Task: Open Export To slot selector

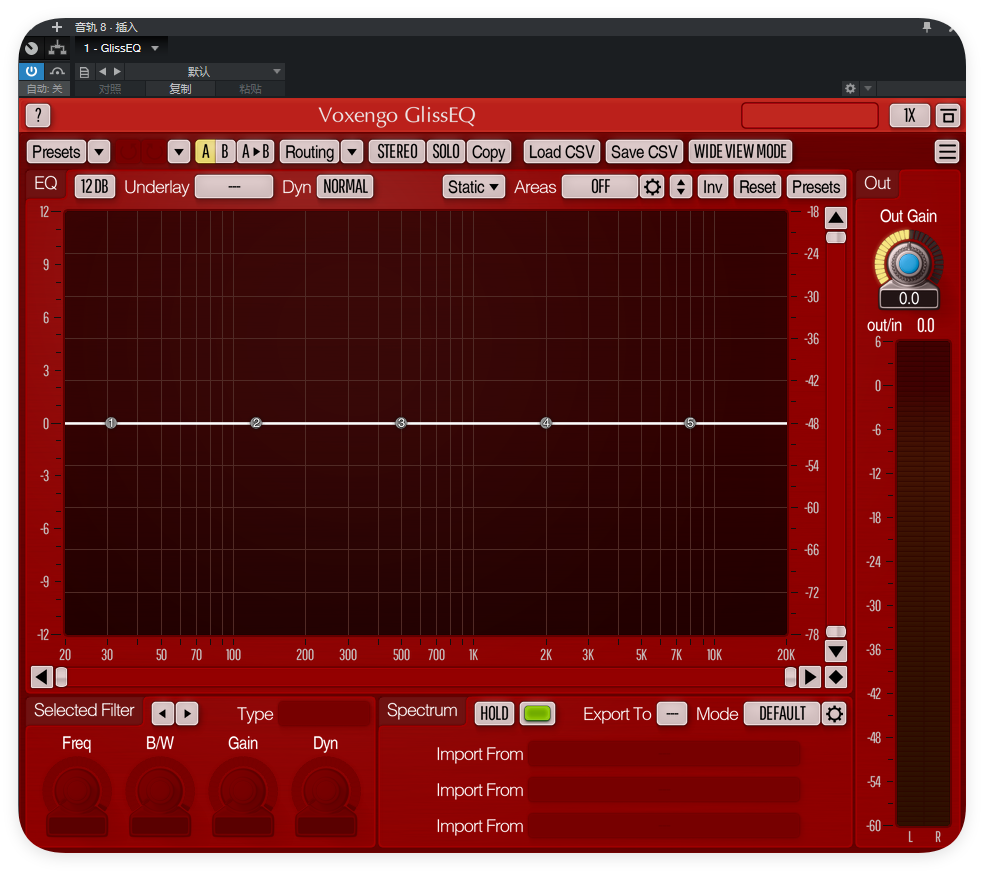Action: 672,713
